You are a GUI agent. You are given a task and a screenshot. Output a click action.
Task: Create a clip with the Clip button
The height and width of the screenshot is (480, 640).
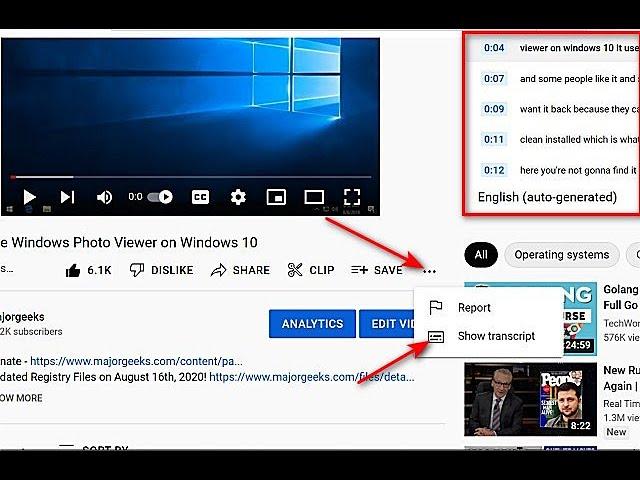[311, 270]
